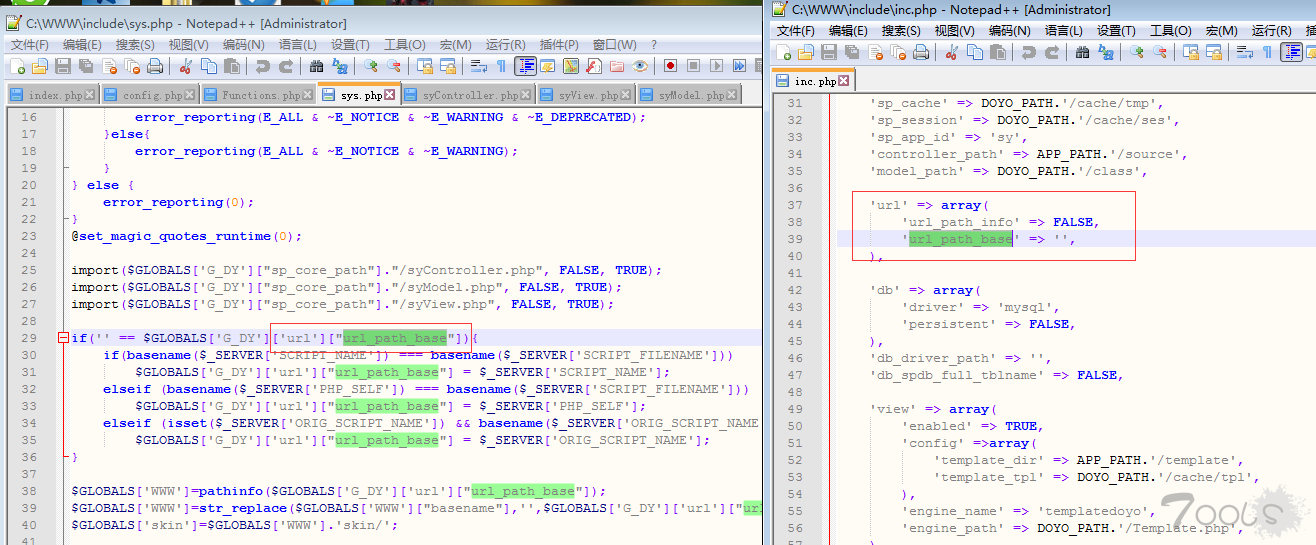The image size is (1316, 545).
Task: Open document map in sys.php window toolbar
Action: click(570, 66)
